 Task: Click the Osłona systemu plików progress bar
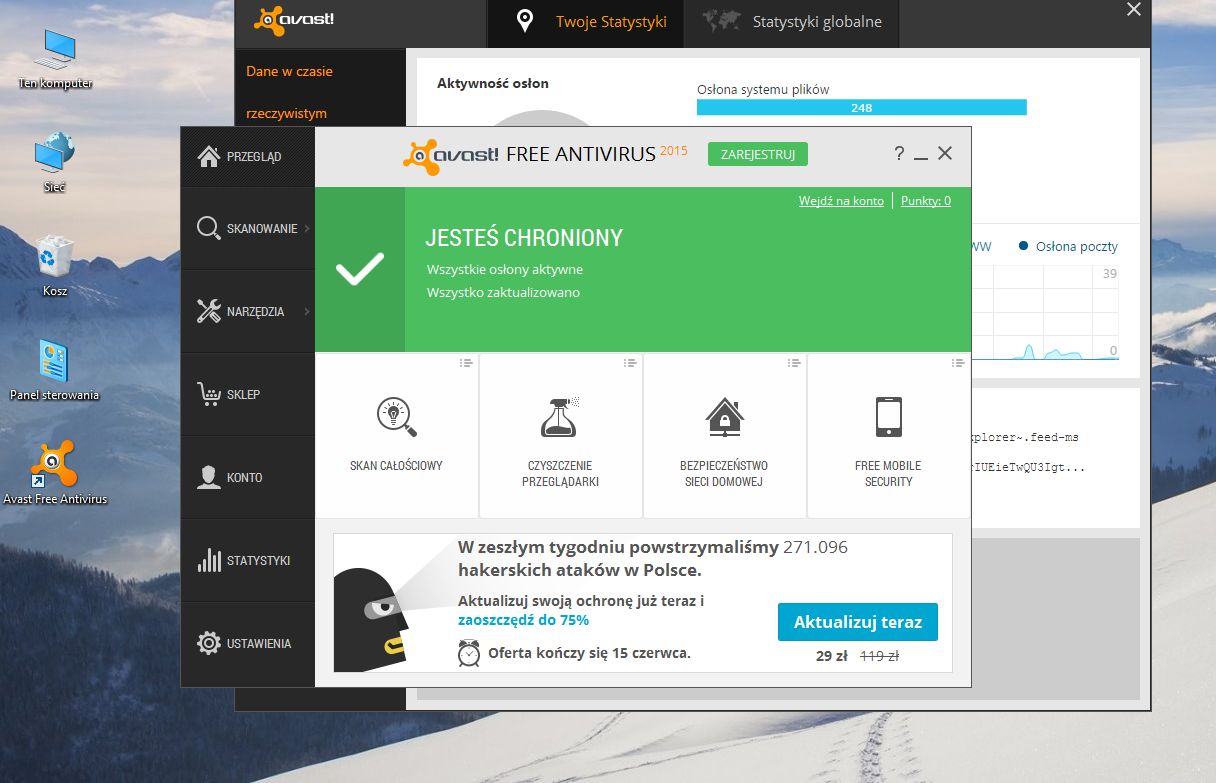coord(862,108)
